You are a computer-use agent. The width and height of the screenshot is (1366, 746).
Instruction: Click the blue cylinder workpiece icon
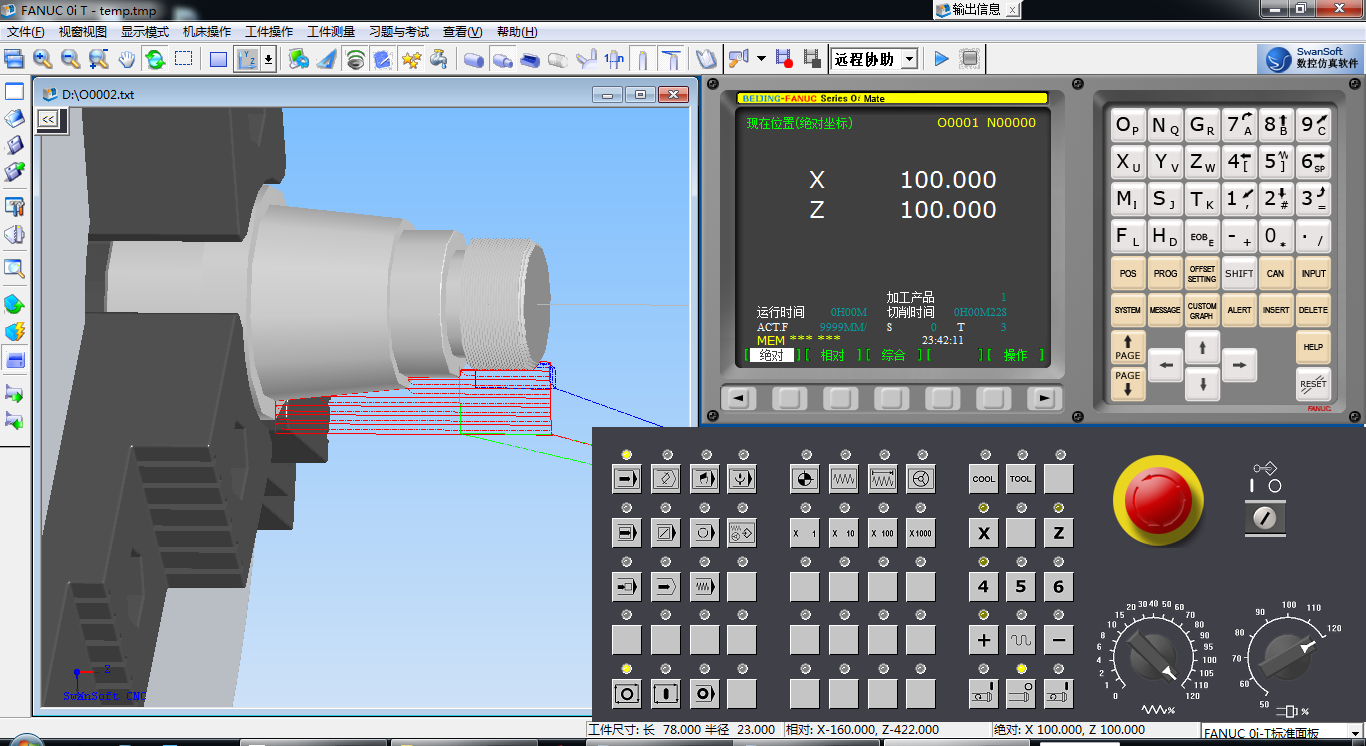pyautogui.click(x=474, y=59)
